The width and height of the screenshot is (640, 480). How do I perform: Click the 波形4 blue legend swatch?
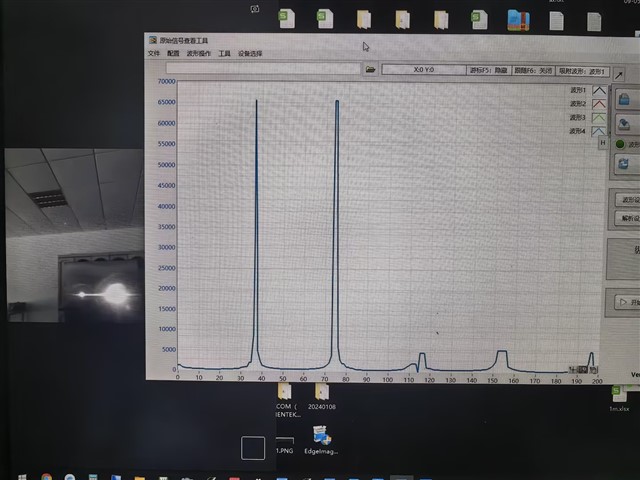[599, 131]
